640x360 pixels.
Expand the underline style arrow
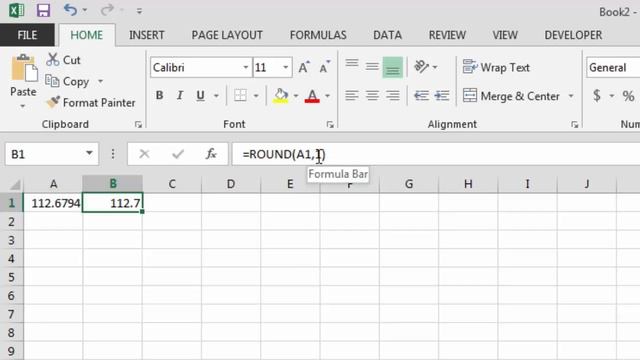(x=216, y=96)
